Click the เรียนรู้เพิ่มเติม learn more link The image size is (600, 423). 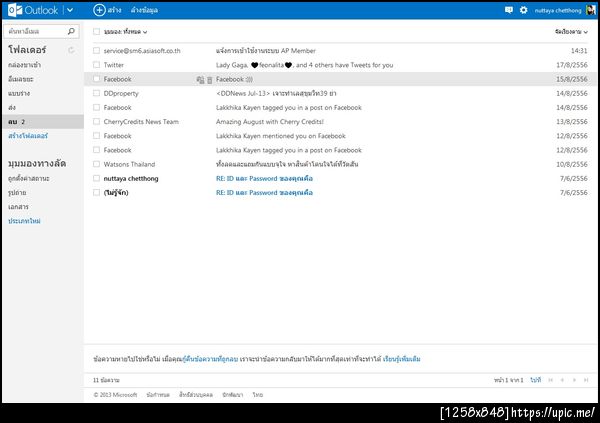401,359
